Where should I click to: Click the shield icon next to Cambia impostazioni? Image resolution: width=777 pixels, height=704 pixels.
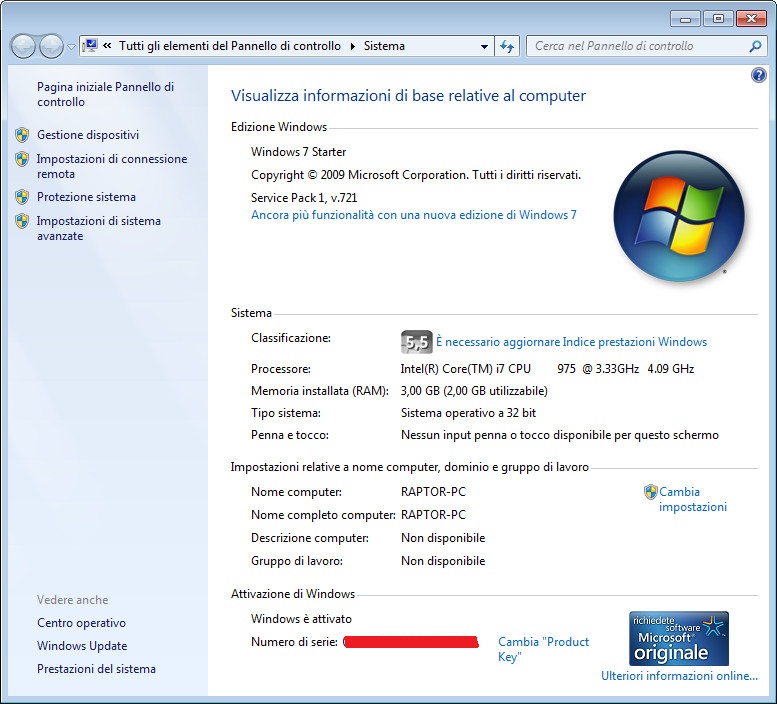pyautogui.click(x=651, y=492)
